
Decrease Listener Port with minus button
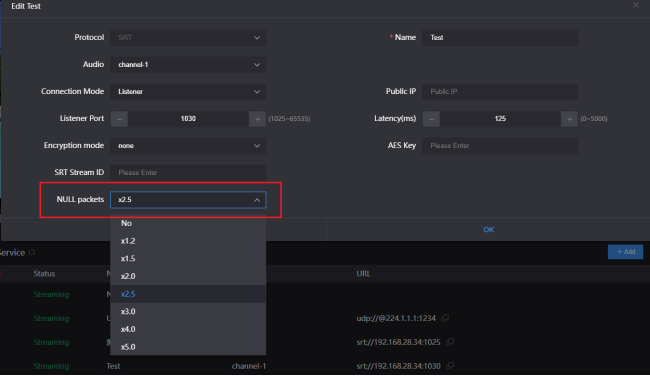(x=119, y=119)
